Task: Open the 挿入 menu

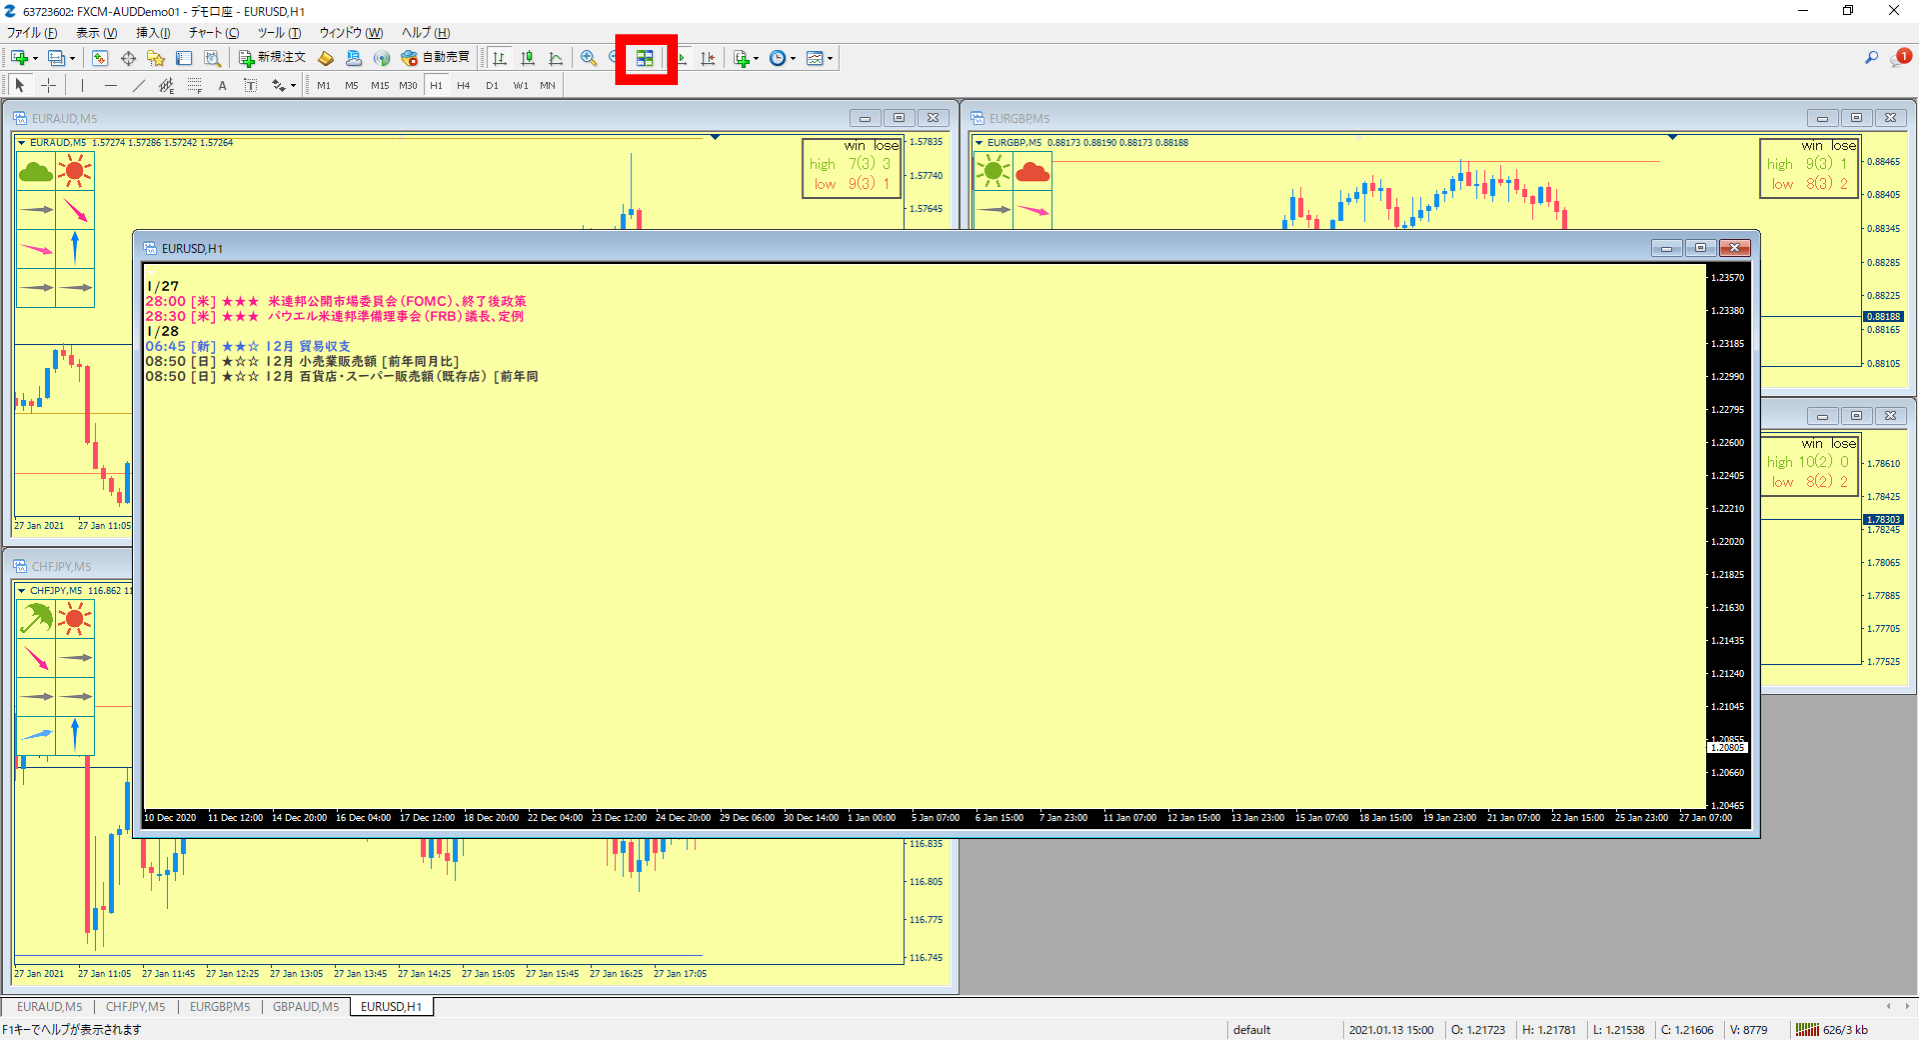Action: (x=153, y=33)
